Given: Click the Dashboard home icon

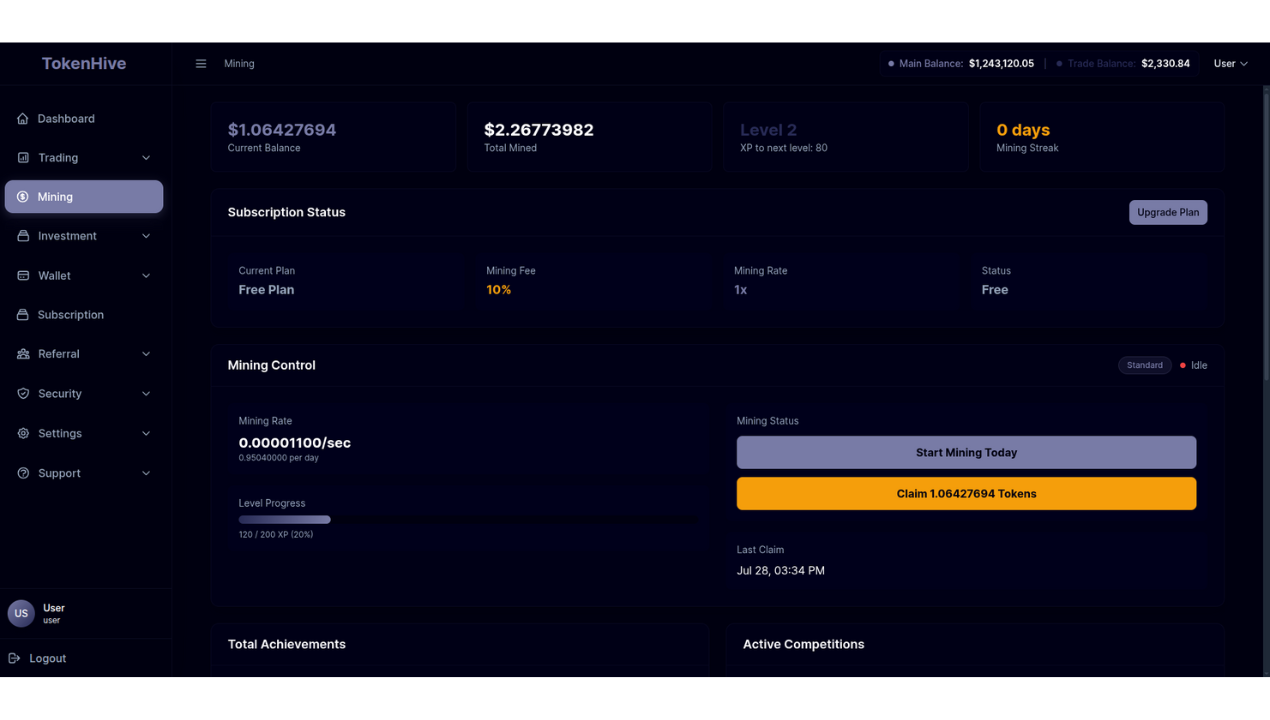Looking at the screenshot, I should (23, 119).
